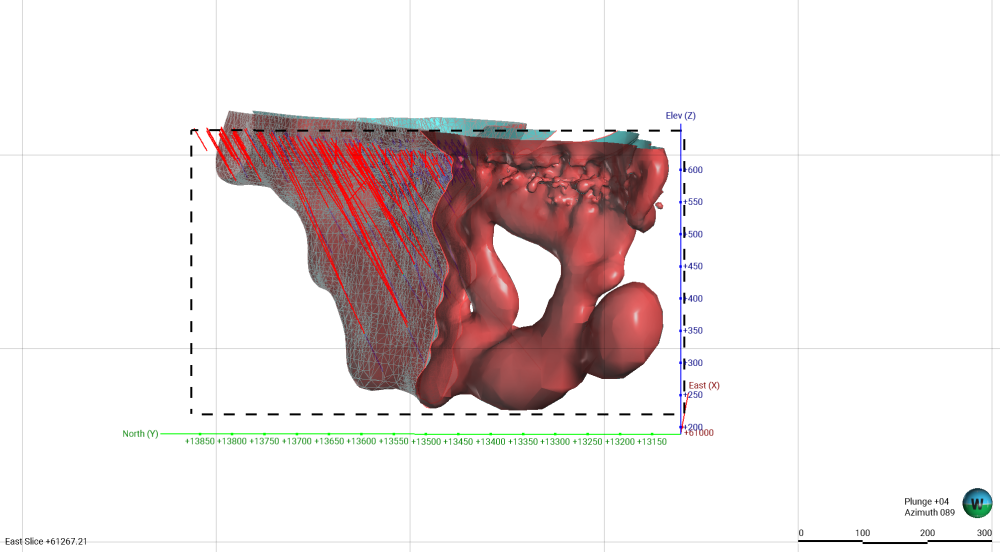The width and height of the screenshot is (1000, 552).
Task: Click the scale bar 200 mark
Action: tap(927, 533)
